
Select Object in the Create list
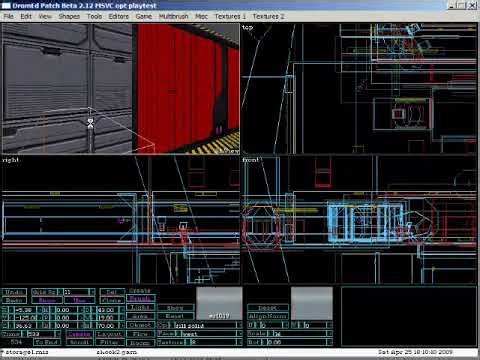140,325
